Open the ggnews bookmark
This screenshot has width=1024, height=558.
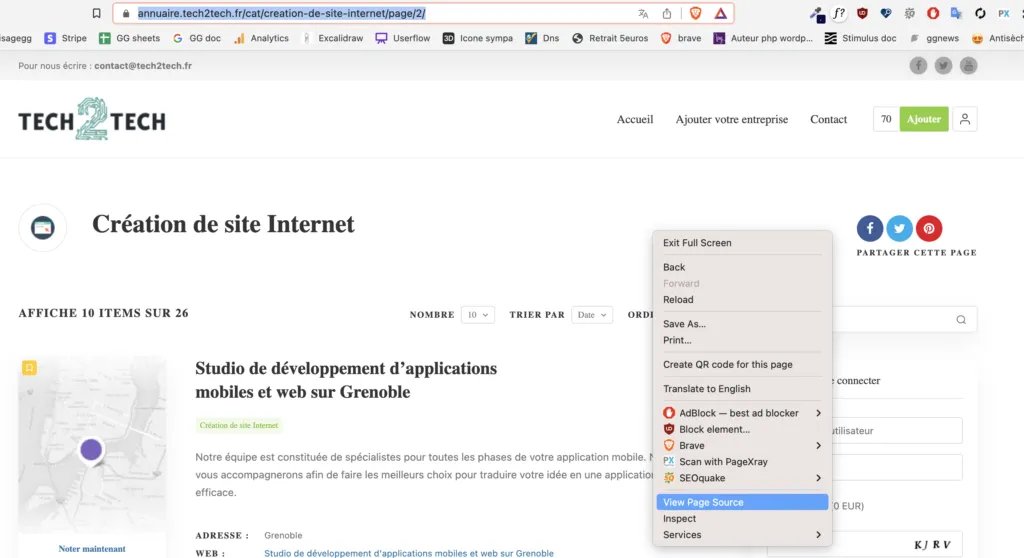[x=934, y=38]
